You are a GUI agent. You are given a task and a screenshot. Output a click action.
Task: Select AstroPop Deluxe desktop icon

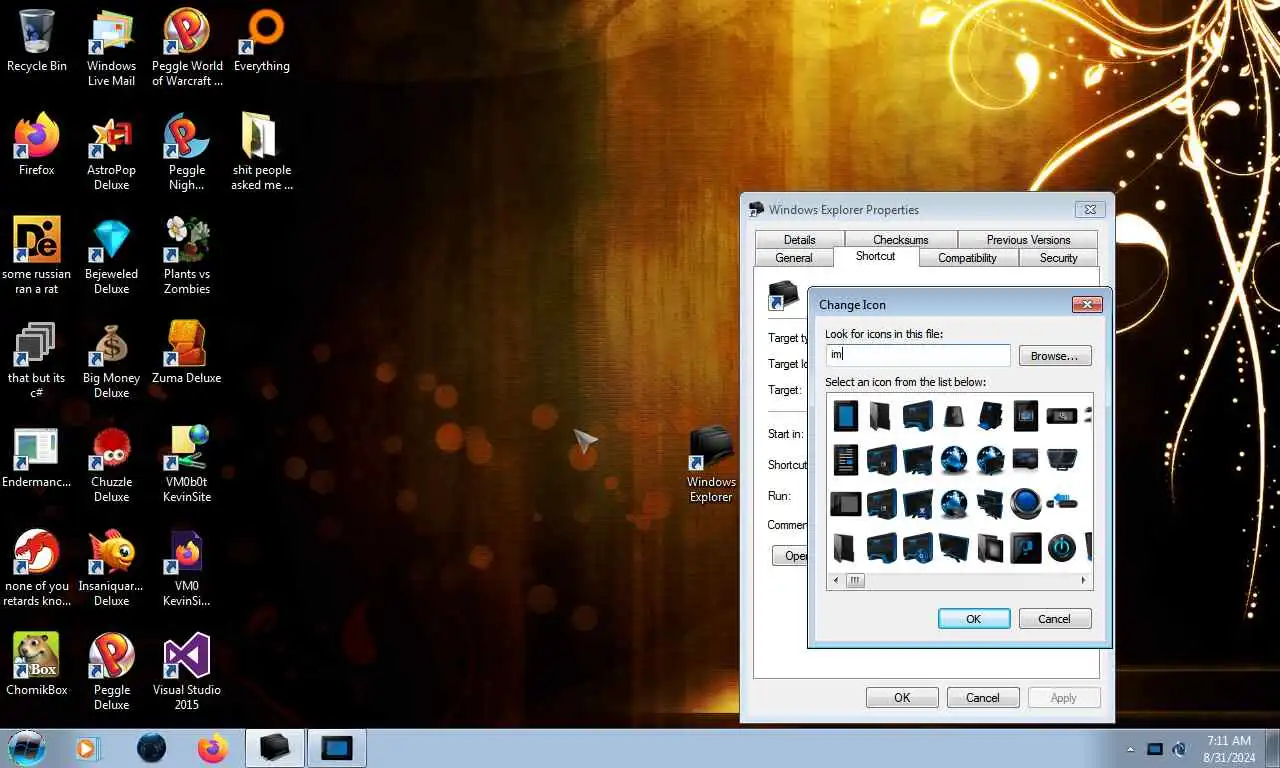(x=111, y=153)
